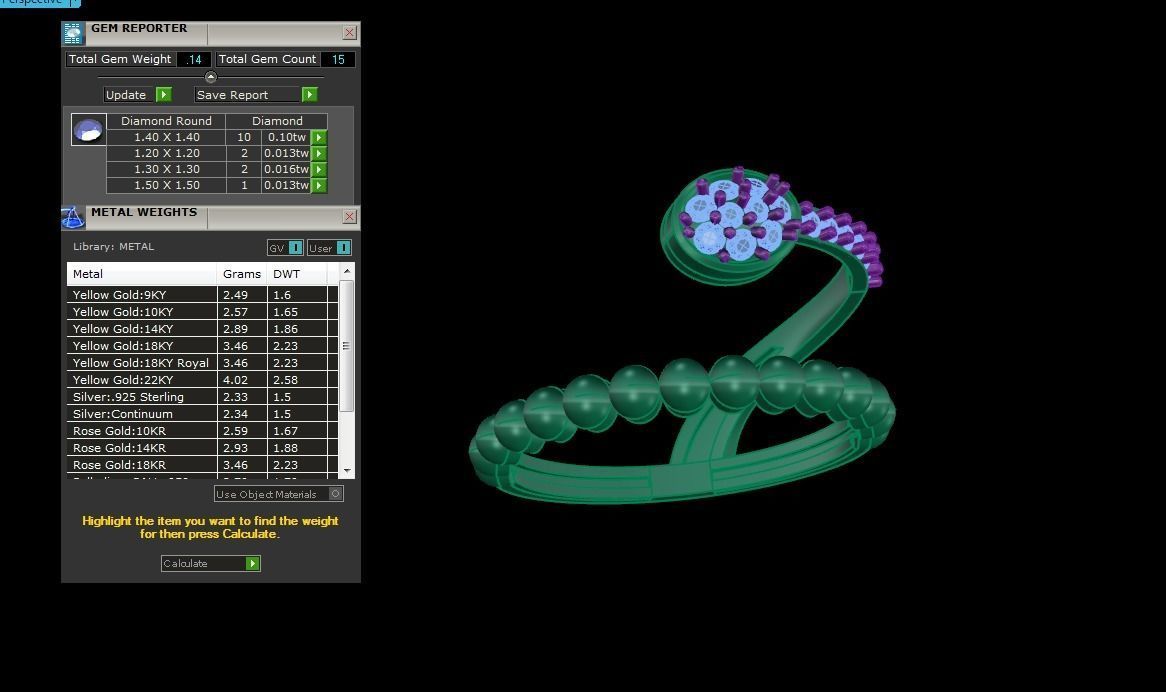Click the 1.50 X 1.50 gem size cell

pyautogui.click(x=167, y=185)
